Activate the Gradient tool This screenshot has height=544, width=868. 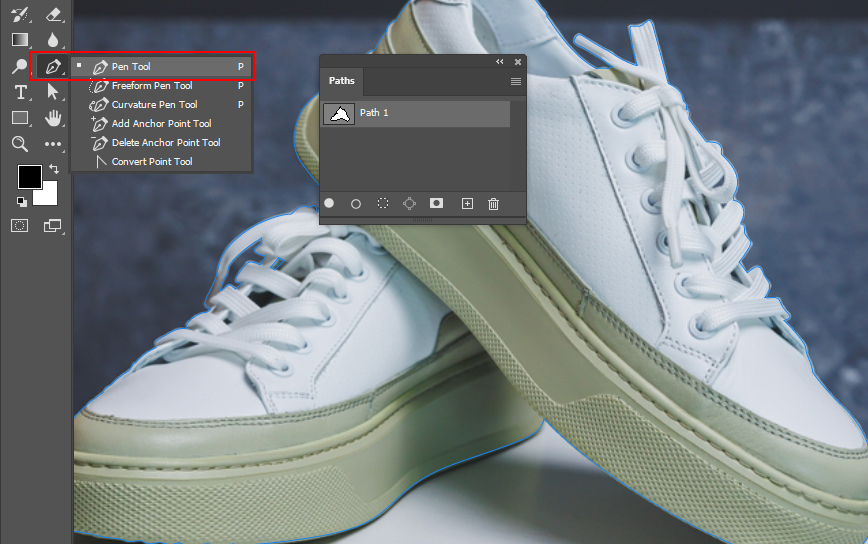click(20, 40)
